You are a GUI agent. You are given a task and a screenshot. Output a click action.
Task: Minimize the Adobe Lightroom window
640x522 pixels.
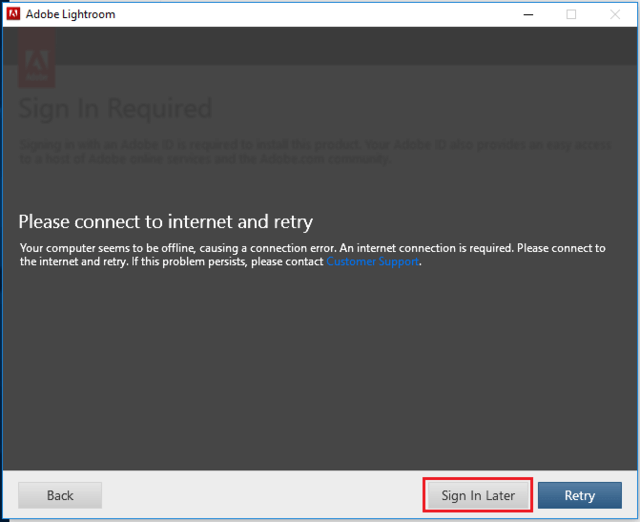click(x=525, y=14)
